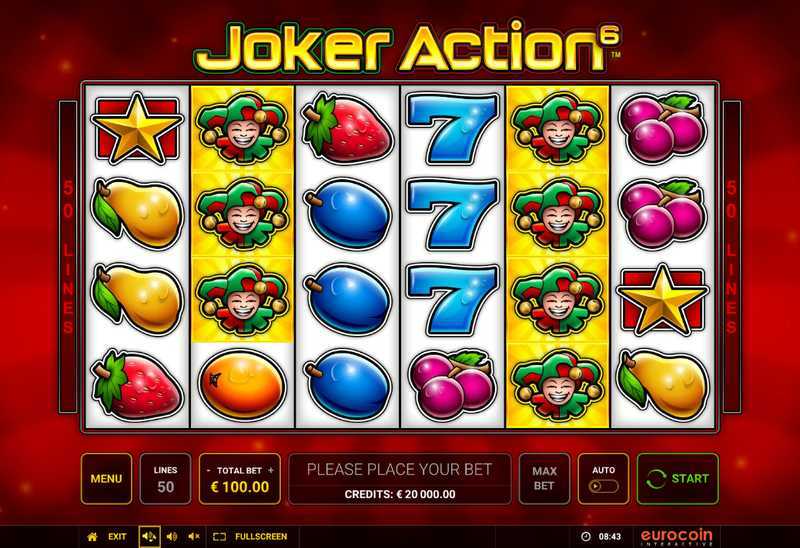Start the spin with START button

(678, 479)
